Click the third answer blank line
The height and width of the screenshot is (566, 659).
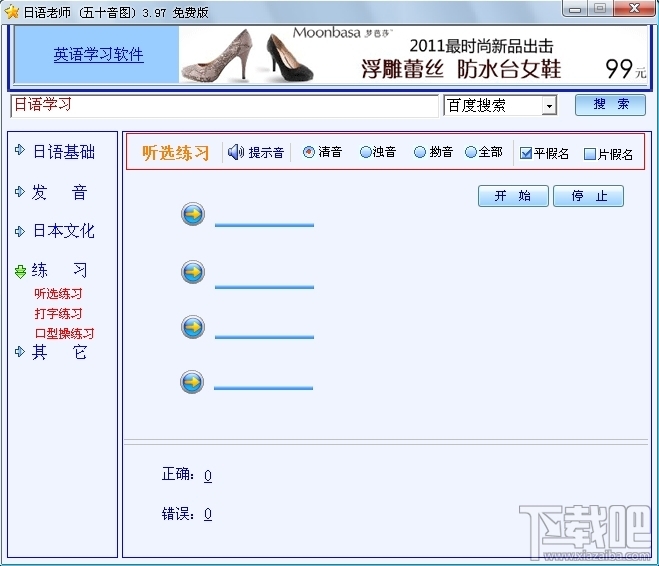pyautogui.click(x=264, y=337)
